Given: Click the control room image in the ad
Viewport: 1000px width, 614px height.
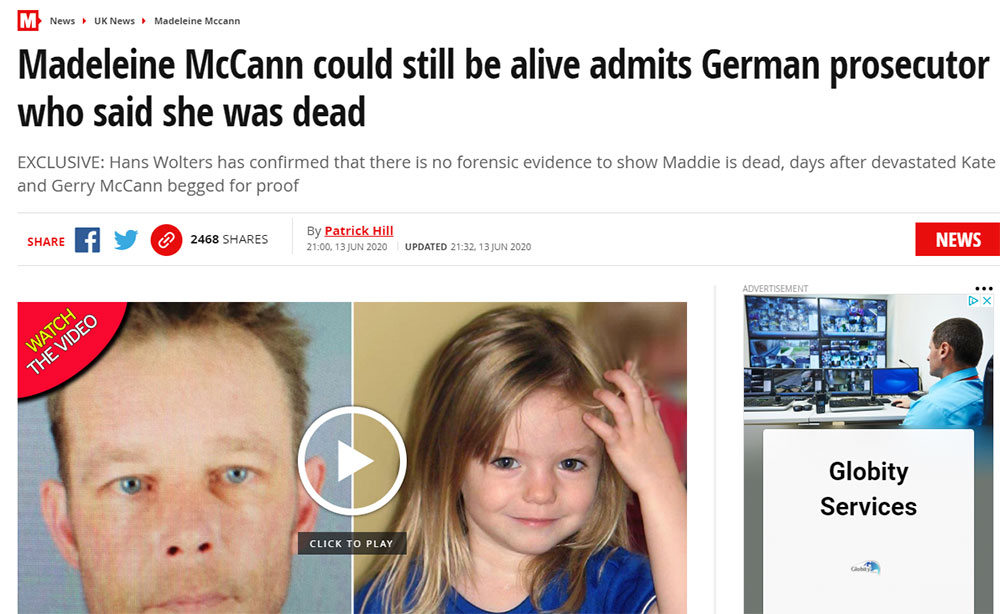Looking at the screenshot, I should coord(868,360).
